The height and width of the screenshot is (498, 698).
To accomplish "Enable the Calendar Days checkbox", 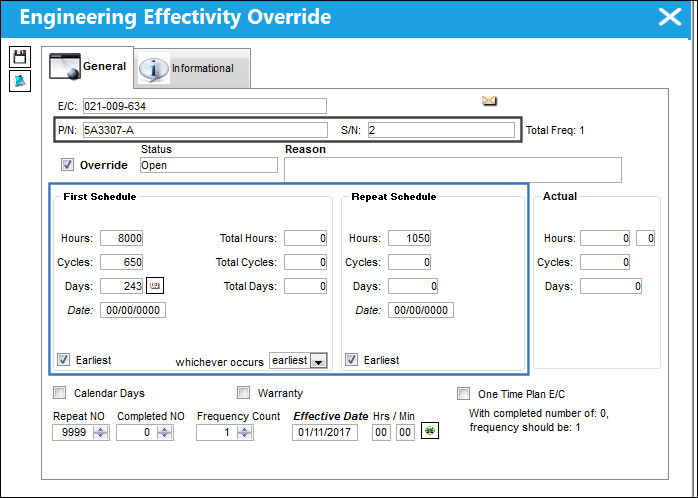I will [60, 393].
